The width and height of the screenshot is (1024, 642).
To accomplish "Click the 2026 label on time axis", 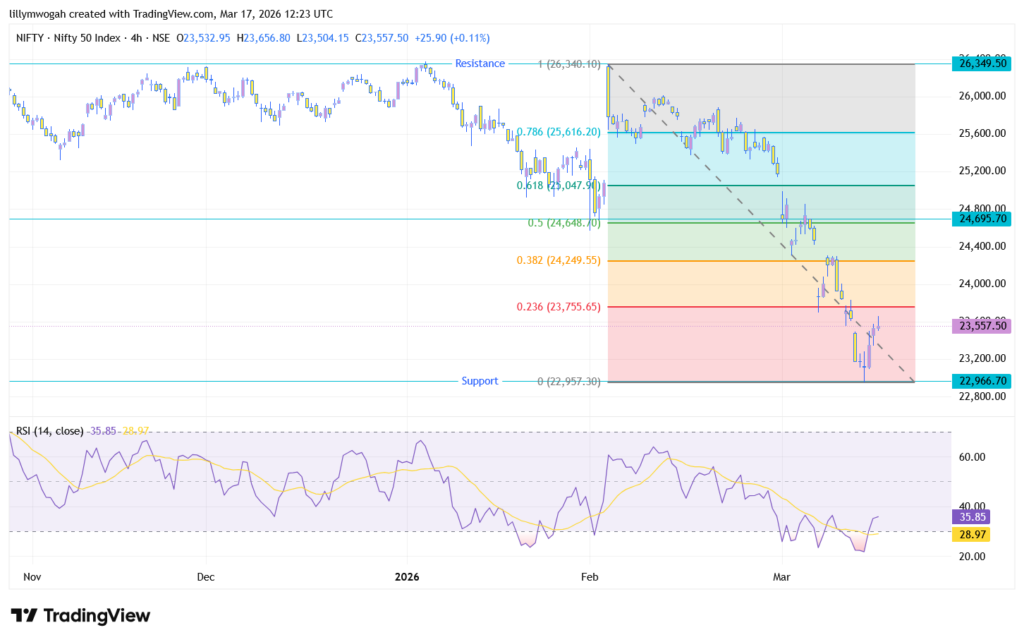I will [406, 577].
